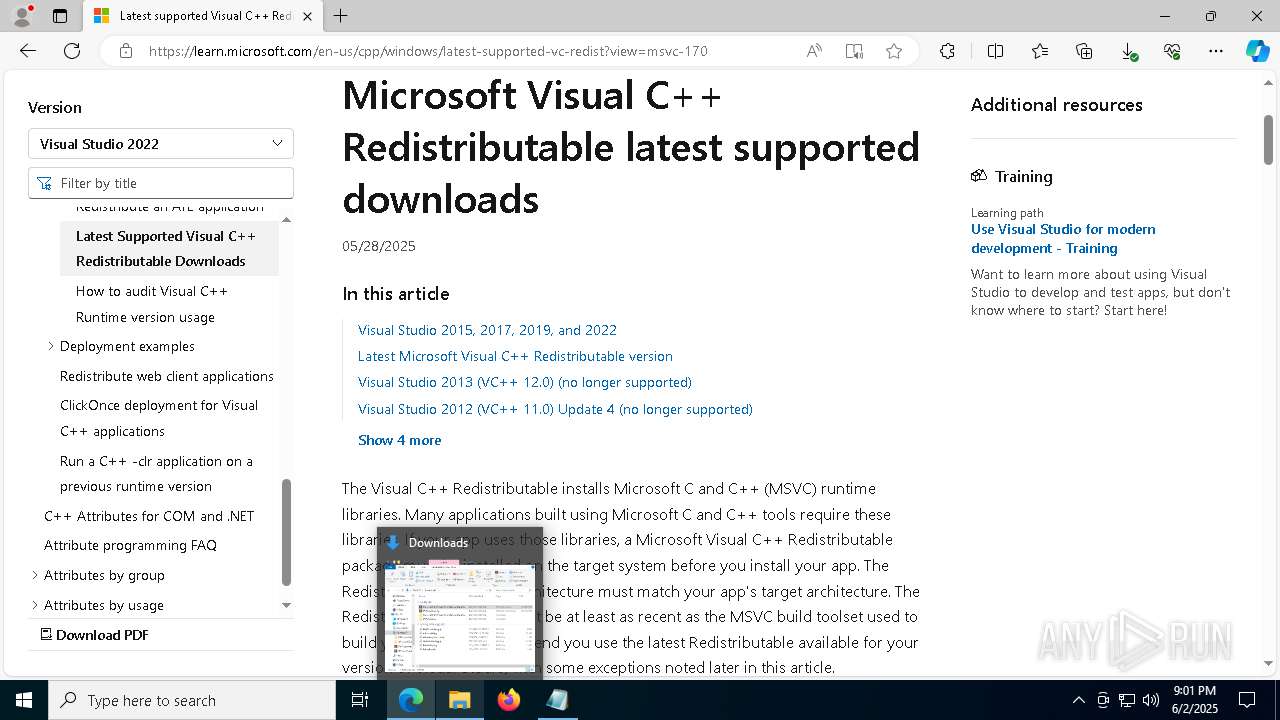The width and height of the screenshot is (1280, 720).
Task: Reload the page with Refresh icon
Action: (x=72, y=51)
